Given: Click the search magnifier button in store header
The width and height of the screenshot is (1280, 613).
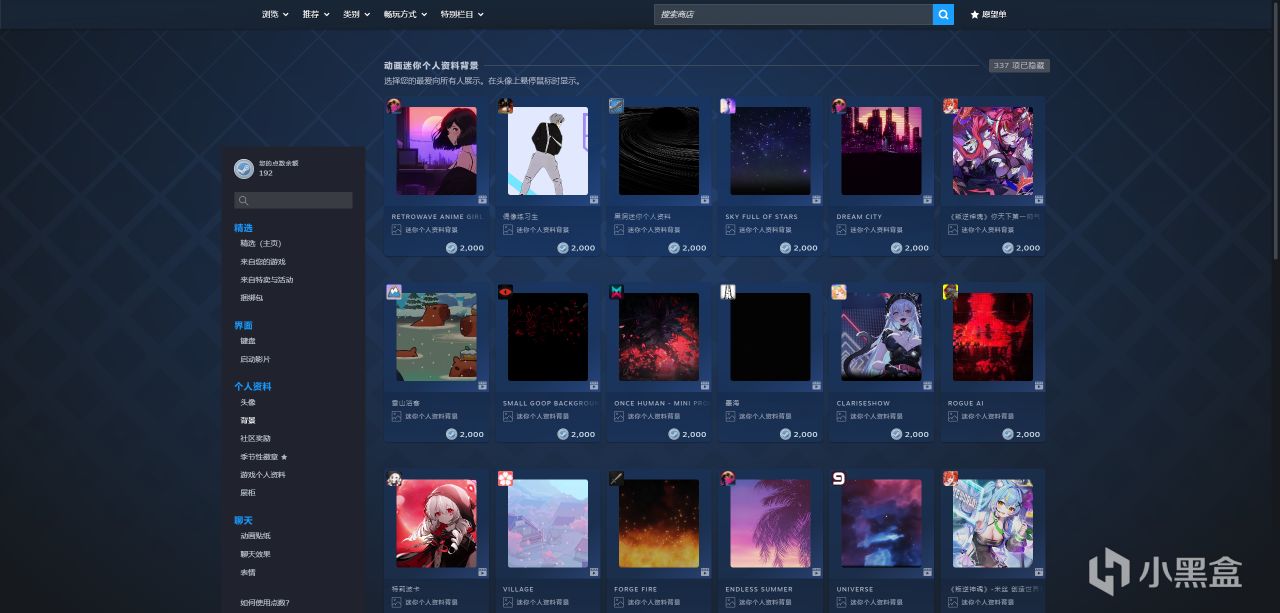Looking at the screenshot, I should 943,14.
